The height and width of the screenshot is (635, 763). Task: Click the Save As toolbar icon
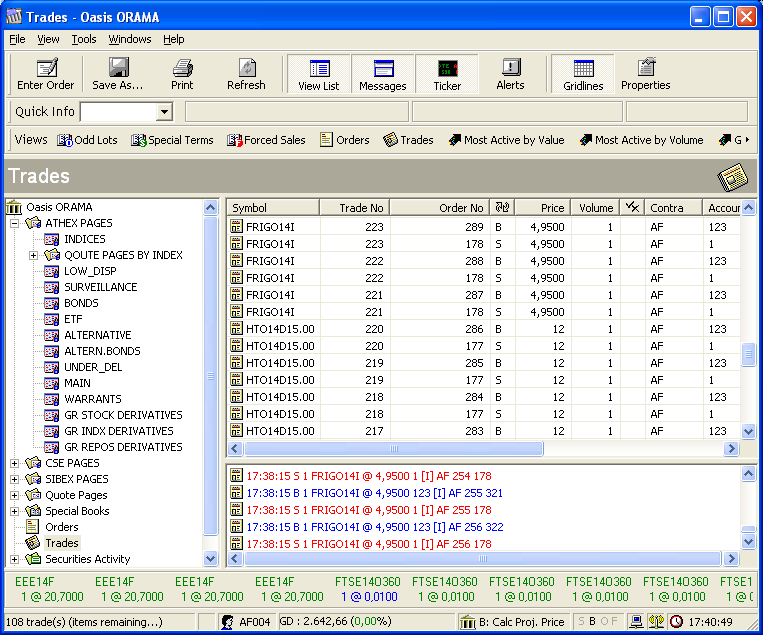point(118,74)
